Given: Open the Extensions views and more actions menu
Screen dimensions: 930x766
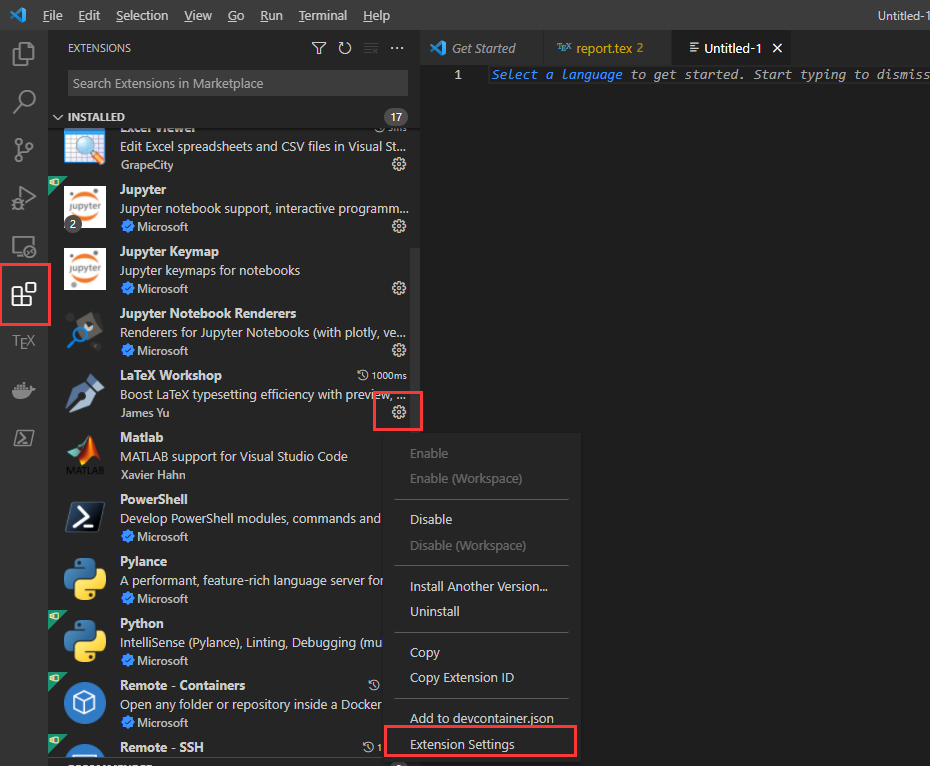Looking at the screenshot, I should pyautogui.click(x=397, y=48).
